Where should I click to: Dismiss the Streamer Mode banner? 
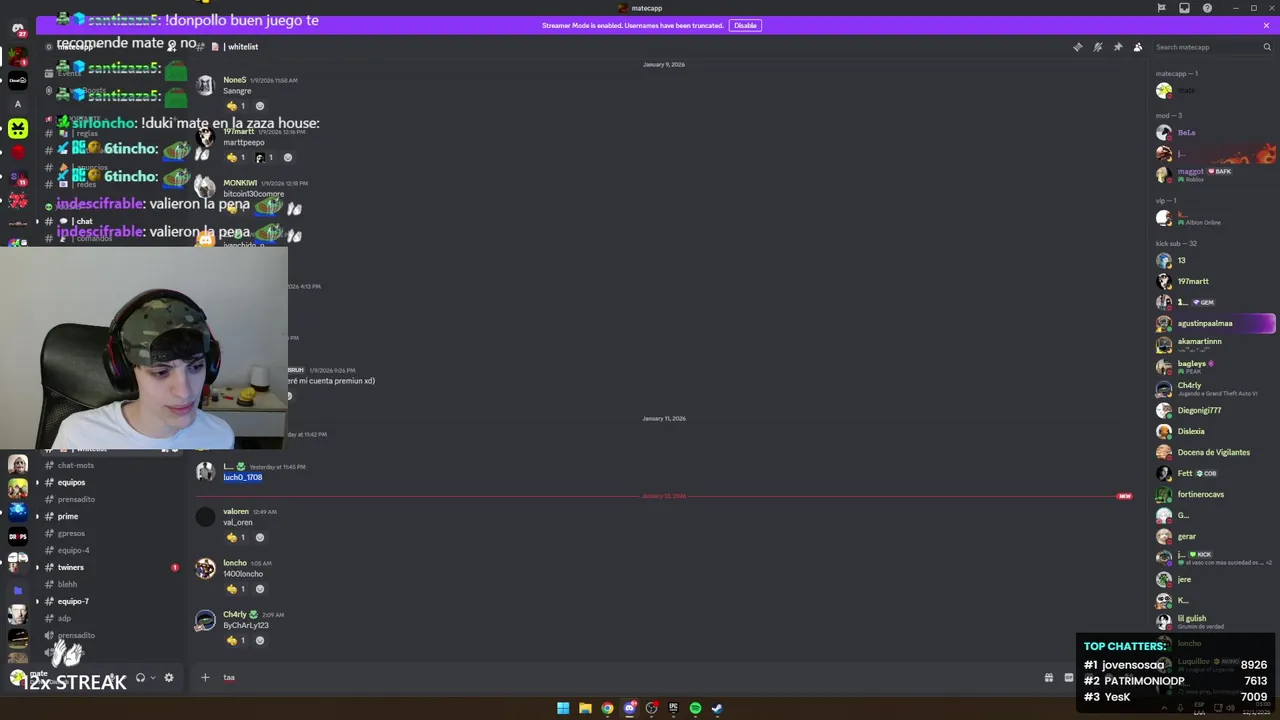tap(1266, 25)
